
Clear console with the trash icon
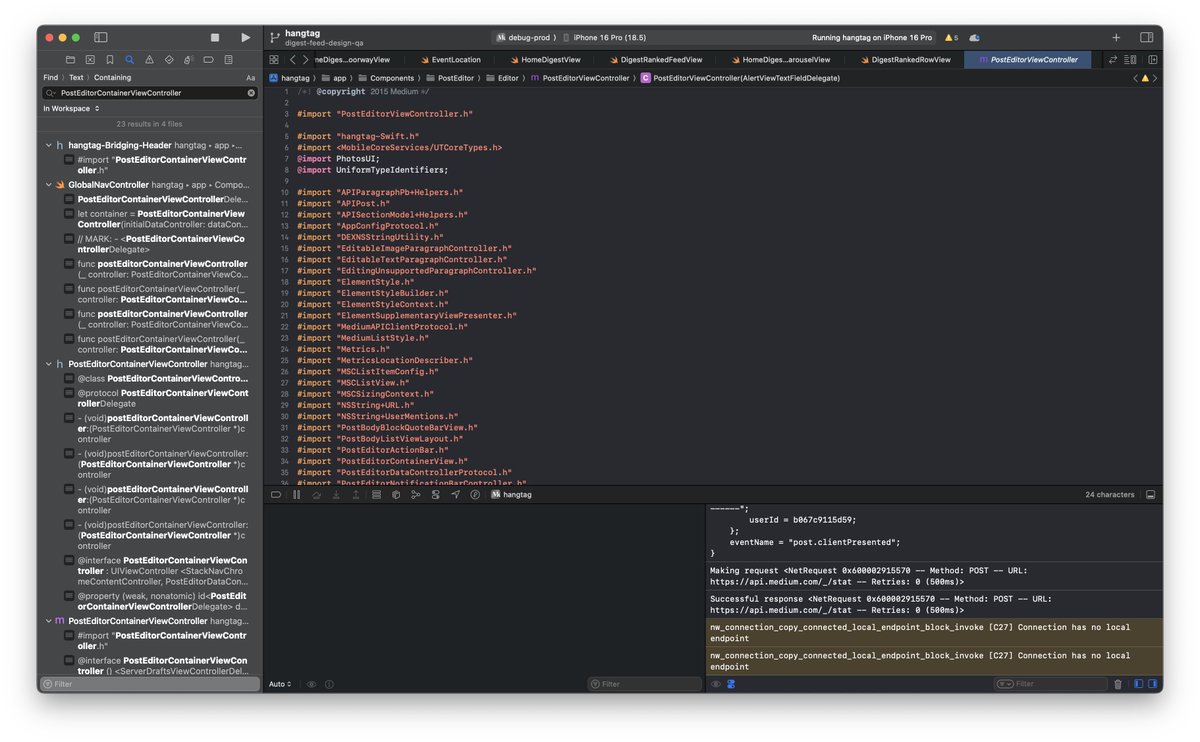(x=1118, y=684)
